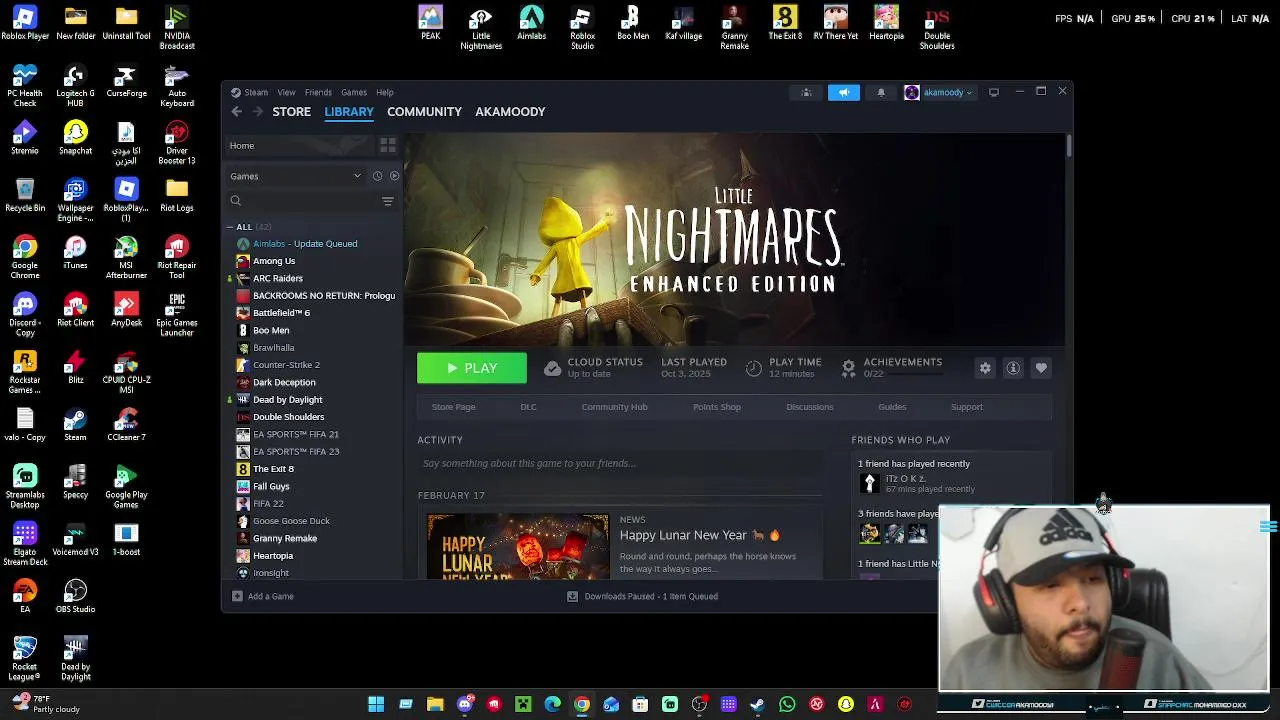Open Happy Lunar New Year thumbnail
Viewport: 1280px width, 720px height.
coord(518,546)
